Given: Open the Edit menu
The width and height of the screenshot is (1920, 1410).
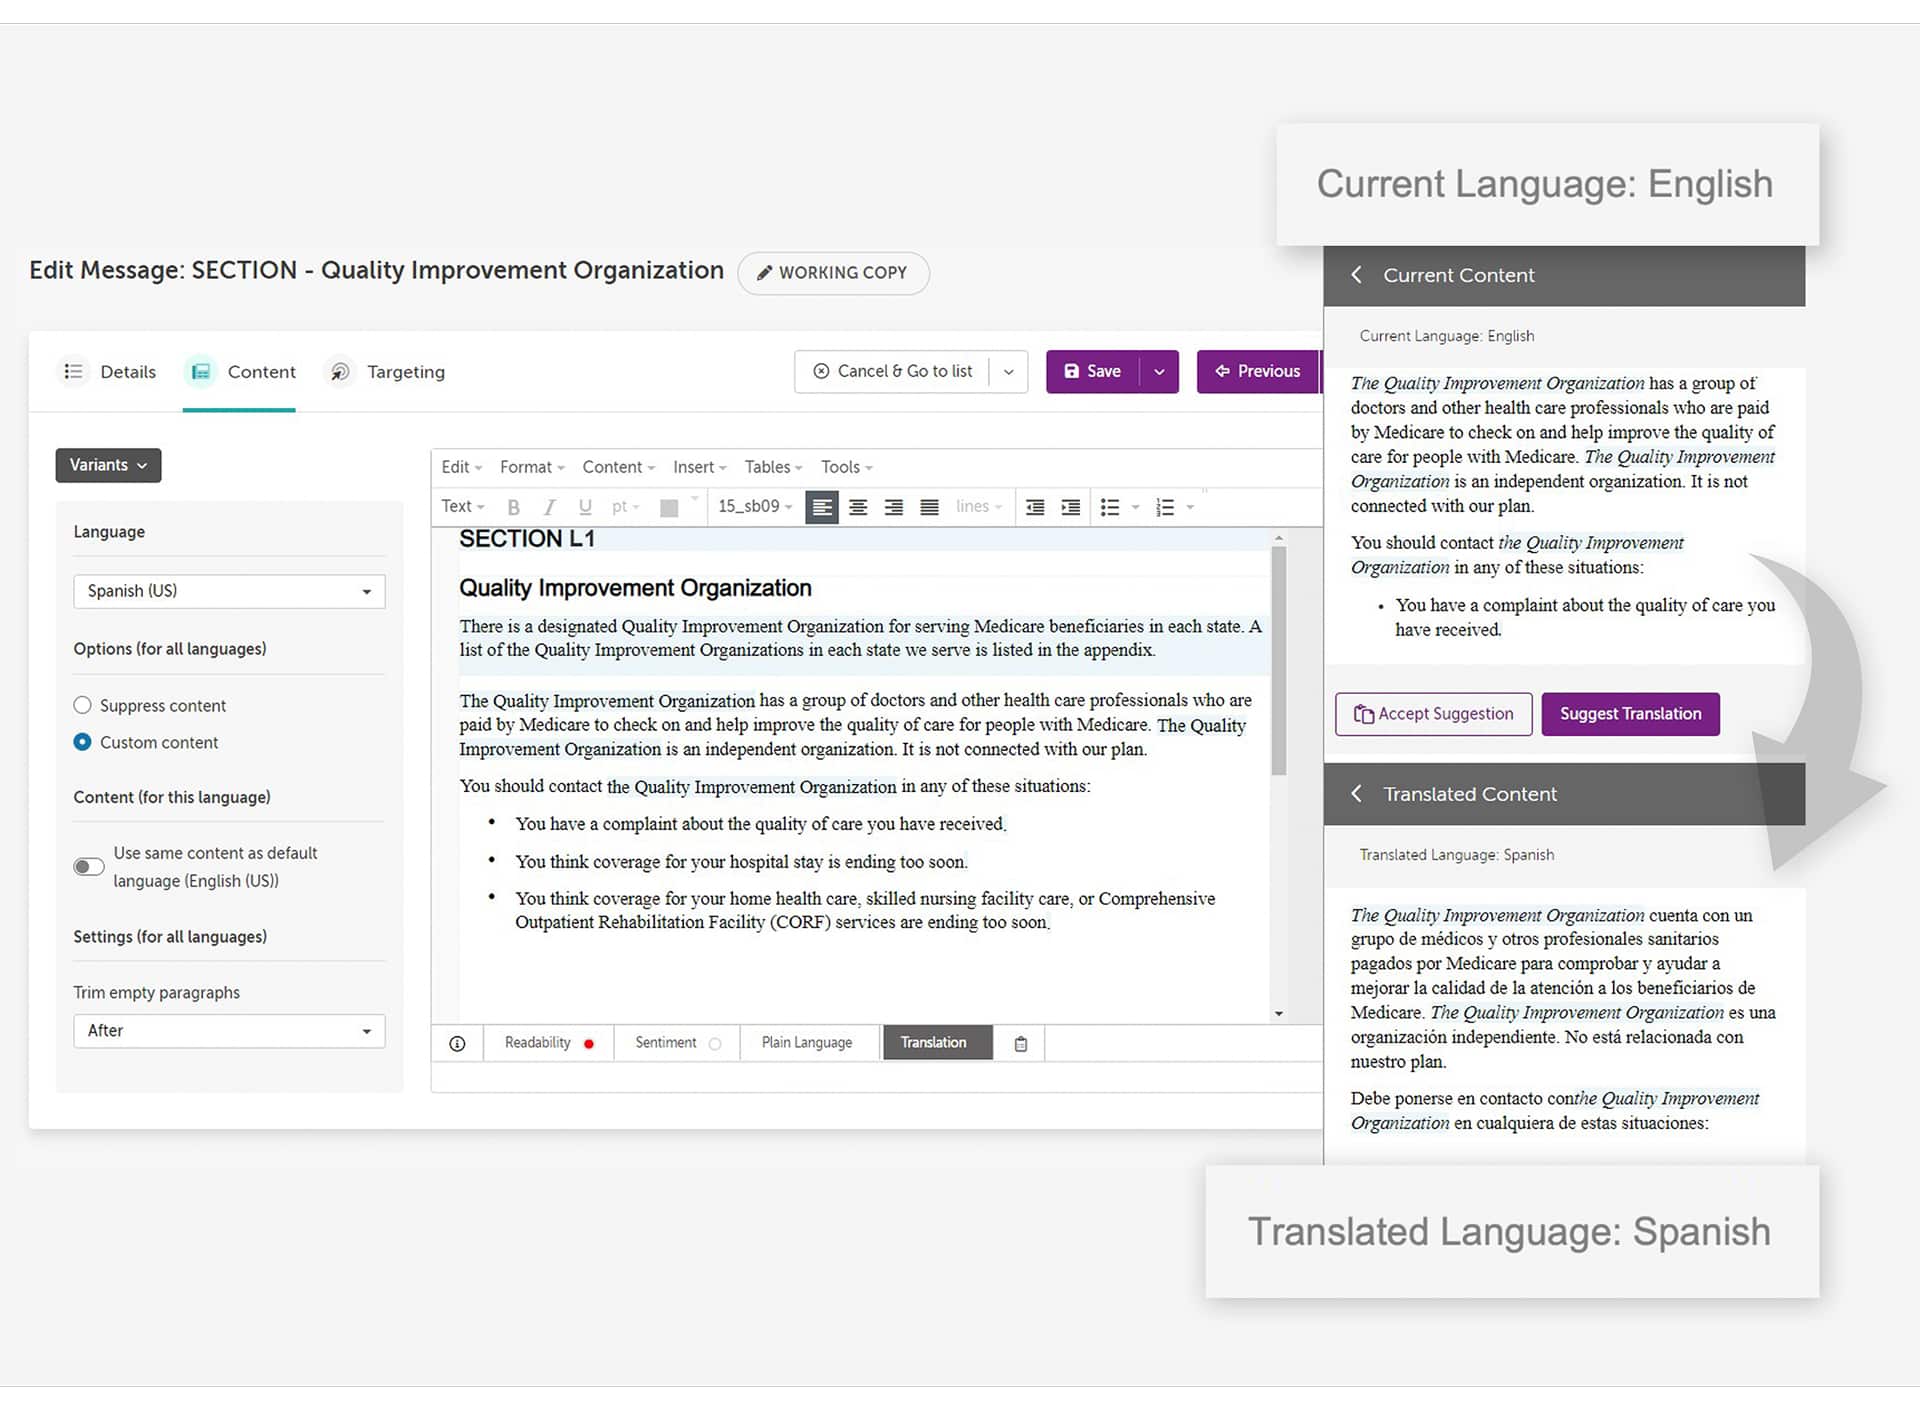Looking at the screenshot, I should click(461, 467).
